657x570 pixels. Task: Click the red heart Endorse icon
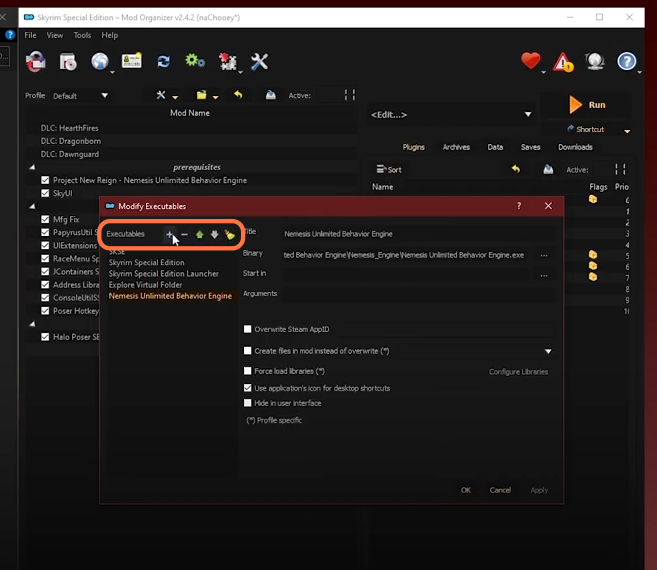(x=530, y=61)
